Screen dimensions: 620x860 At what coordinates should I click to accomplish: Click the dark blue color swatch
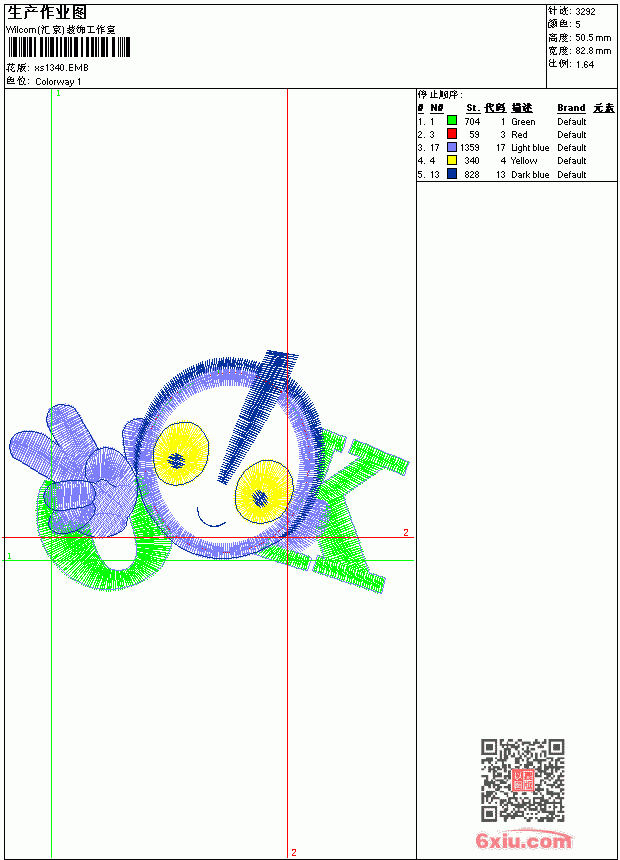coord(452,174)
